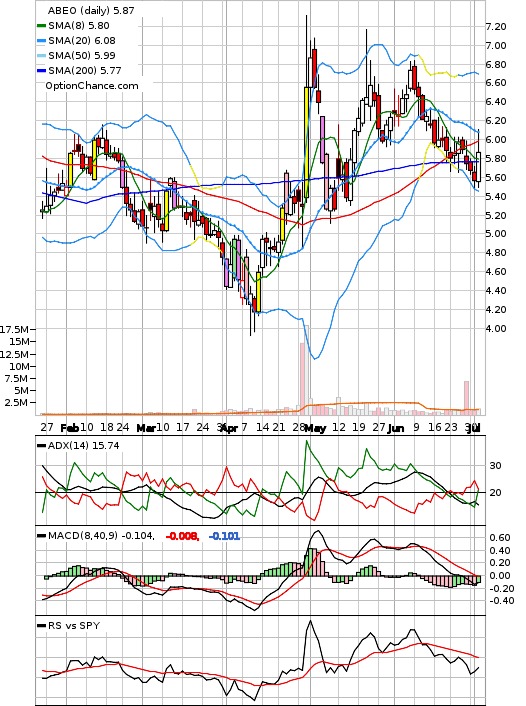
Task: Click the MACD 0.60 axis label
Action: [500, 538]
